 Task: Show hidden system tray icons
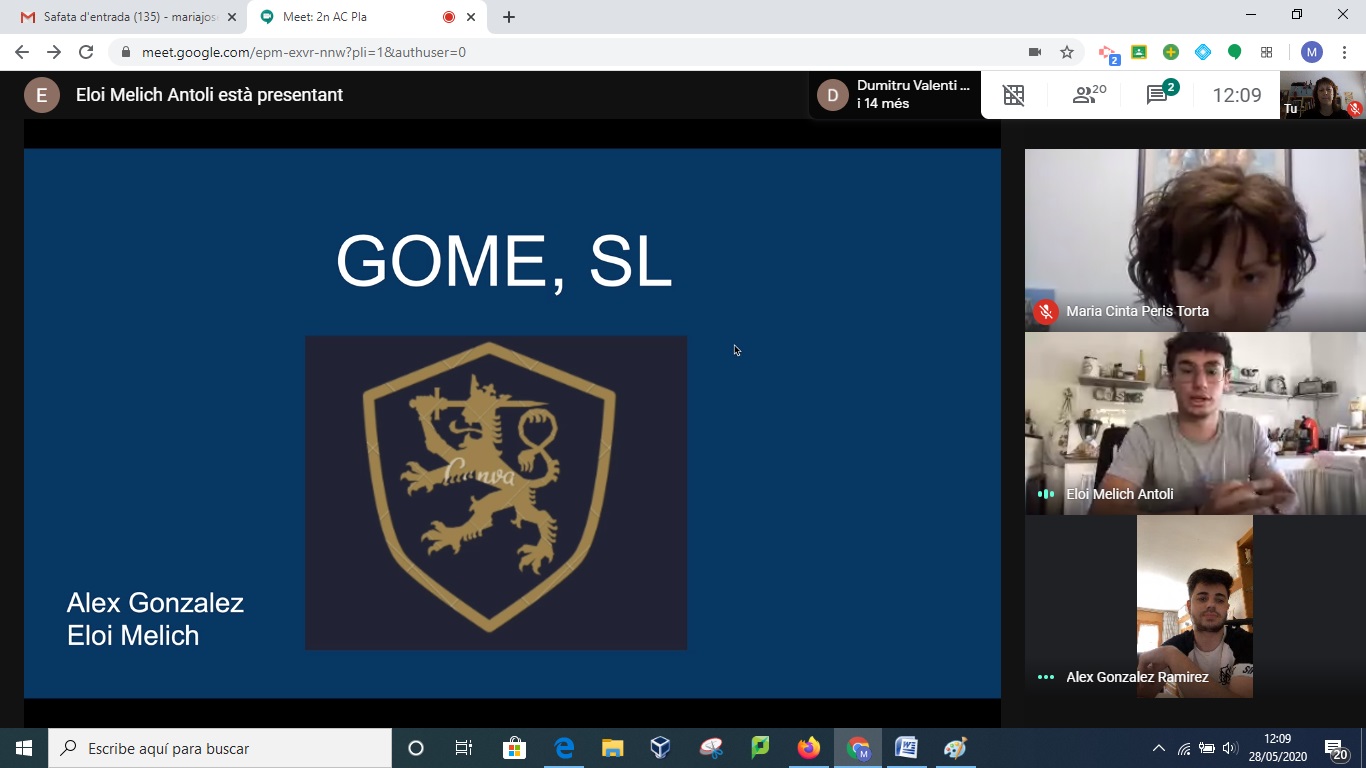1159,748
